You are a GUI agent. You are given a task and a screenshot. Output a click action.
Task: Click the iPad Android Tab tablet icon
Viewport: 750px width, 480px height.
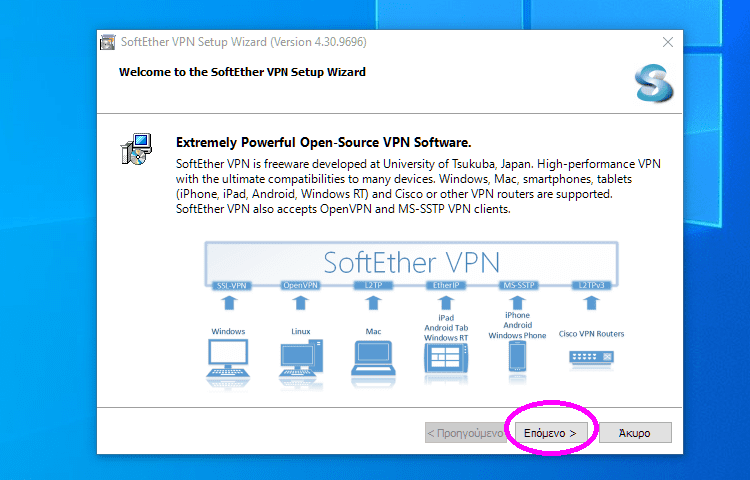click(446, 359)
